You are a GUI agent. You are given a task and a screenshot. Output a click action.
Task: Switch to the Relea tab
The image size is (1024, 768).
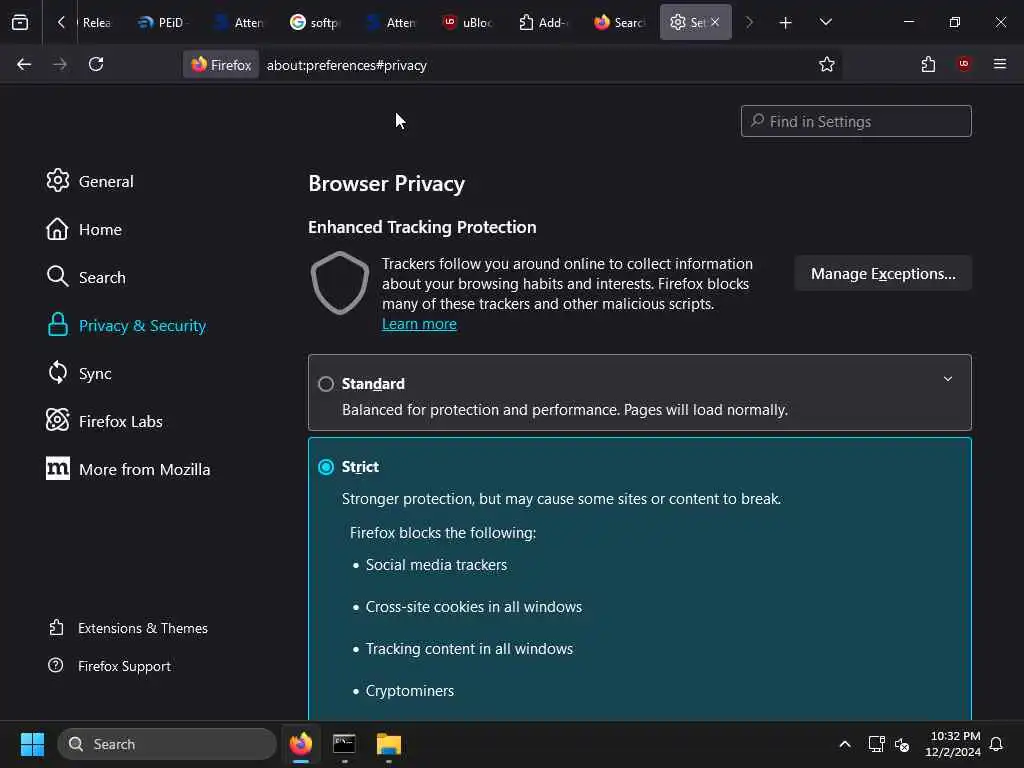[97, 23]
